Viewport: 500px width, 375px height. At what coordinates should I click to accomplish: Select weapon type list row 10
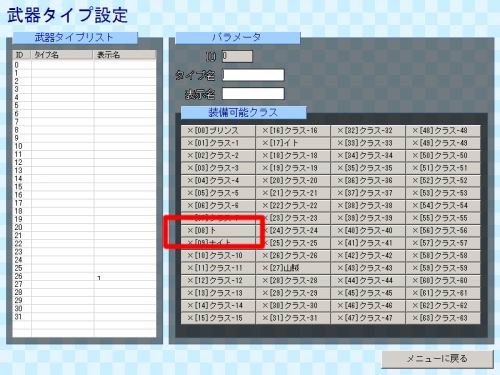tap(84, 146)
